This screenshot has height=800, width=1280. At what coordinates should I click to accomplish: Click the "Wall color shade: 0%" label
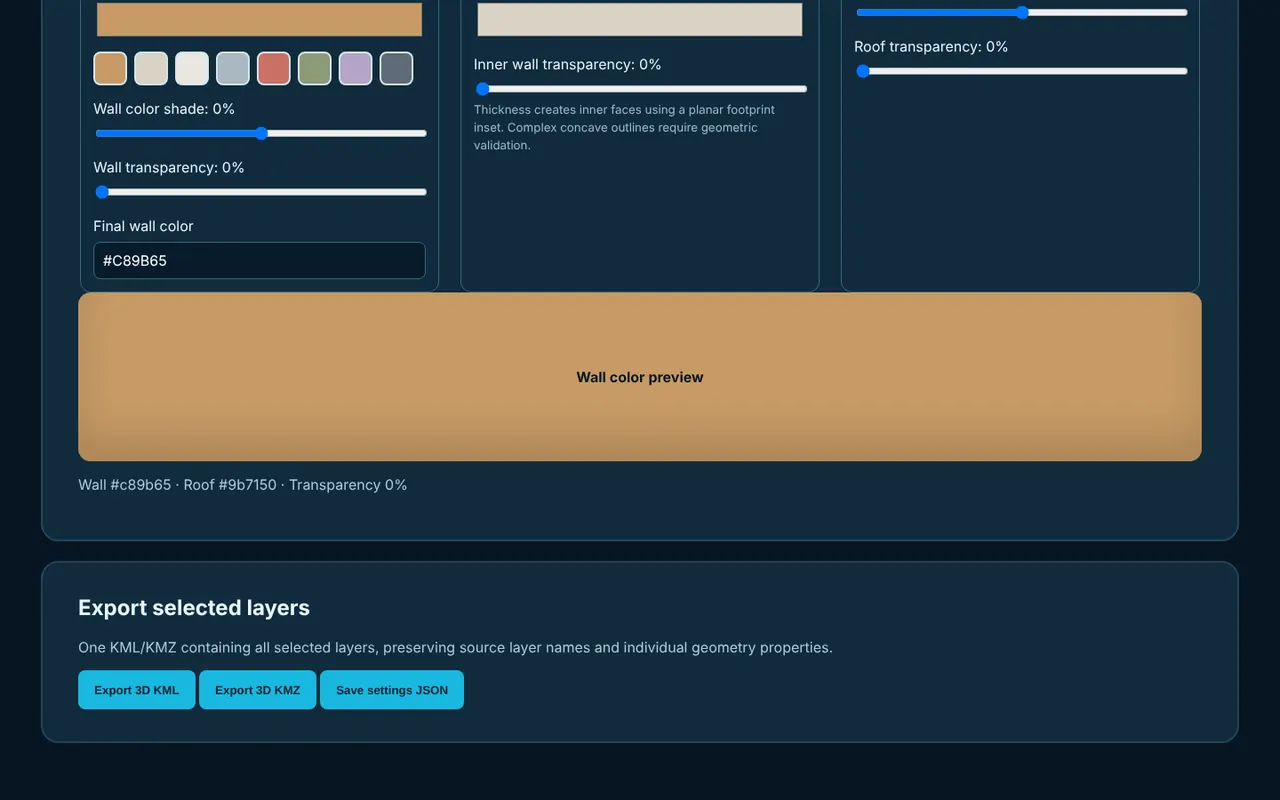164,109
